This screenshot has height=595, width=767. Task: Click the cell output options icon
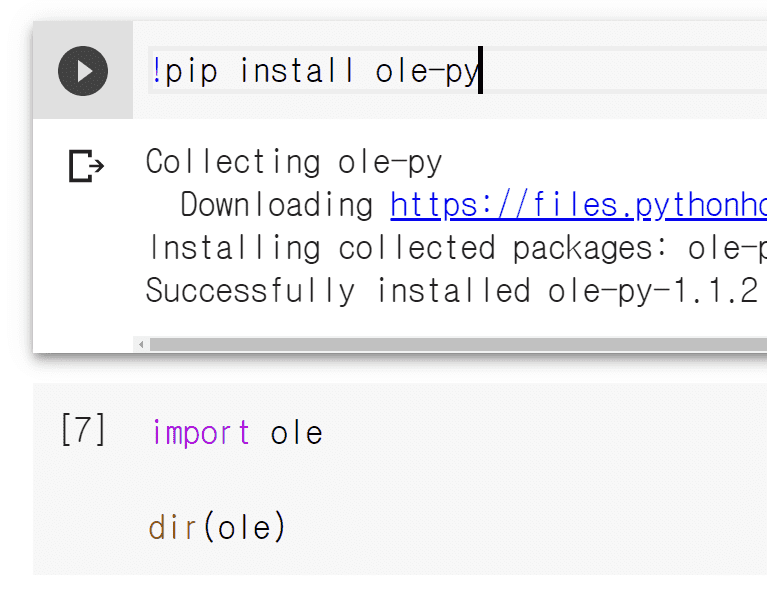pyautogui.click(x=86, y=166)
